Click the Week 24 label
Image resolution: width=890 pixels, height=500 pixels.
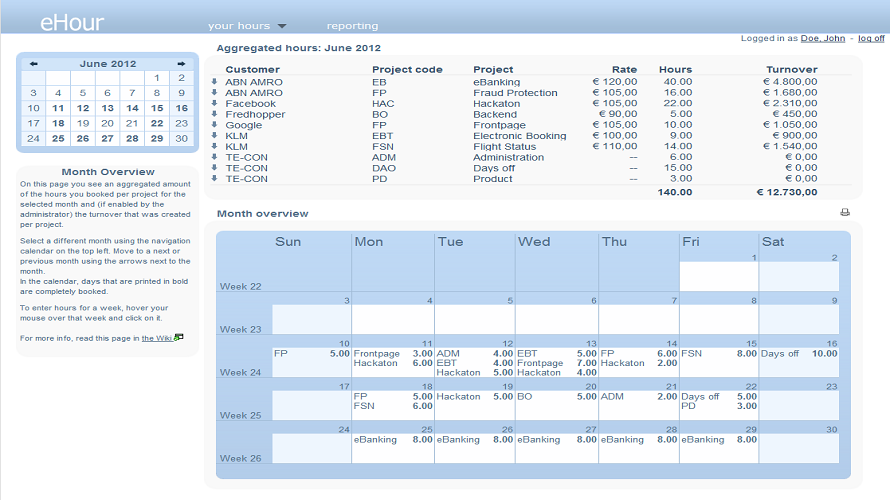coord(241,373)
